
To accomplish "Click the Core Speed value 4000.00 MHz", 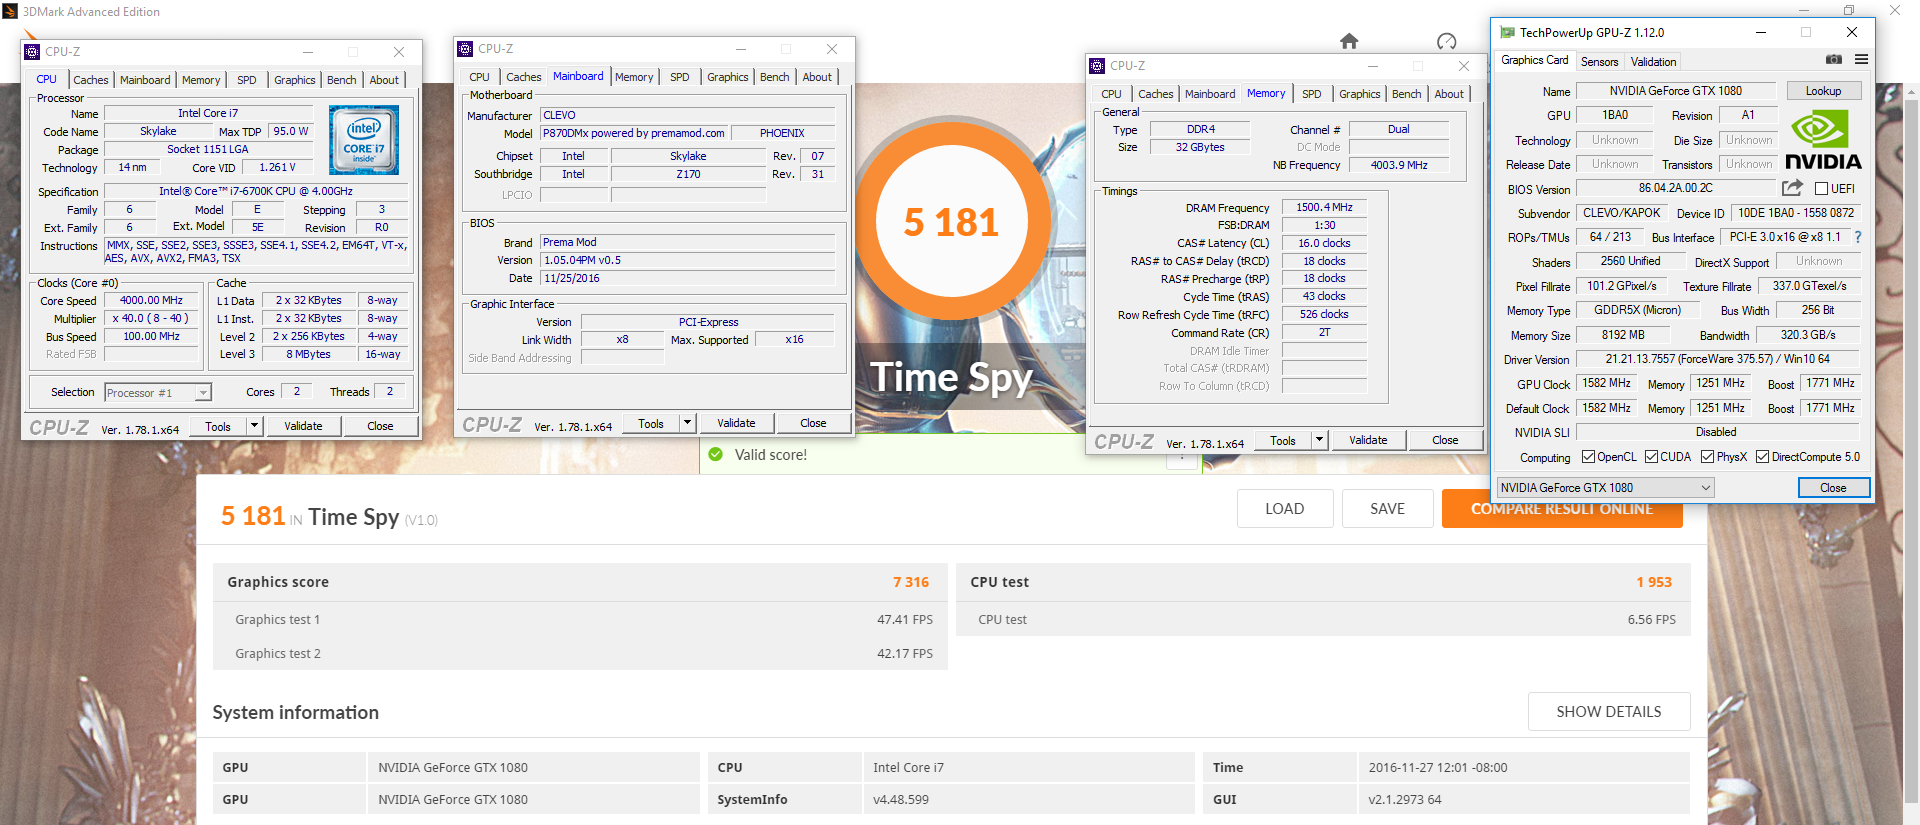I will coord(152,300).
